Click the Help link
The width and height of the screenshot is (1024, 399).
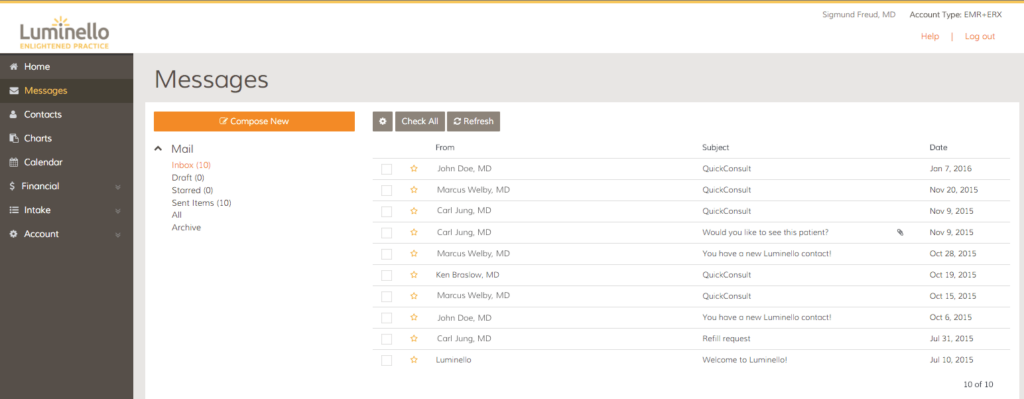click(x=930, y=37)
